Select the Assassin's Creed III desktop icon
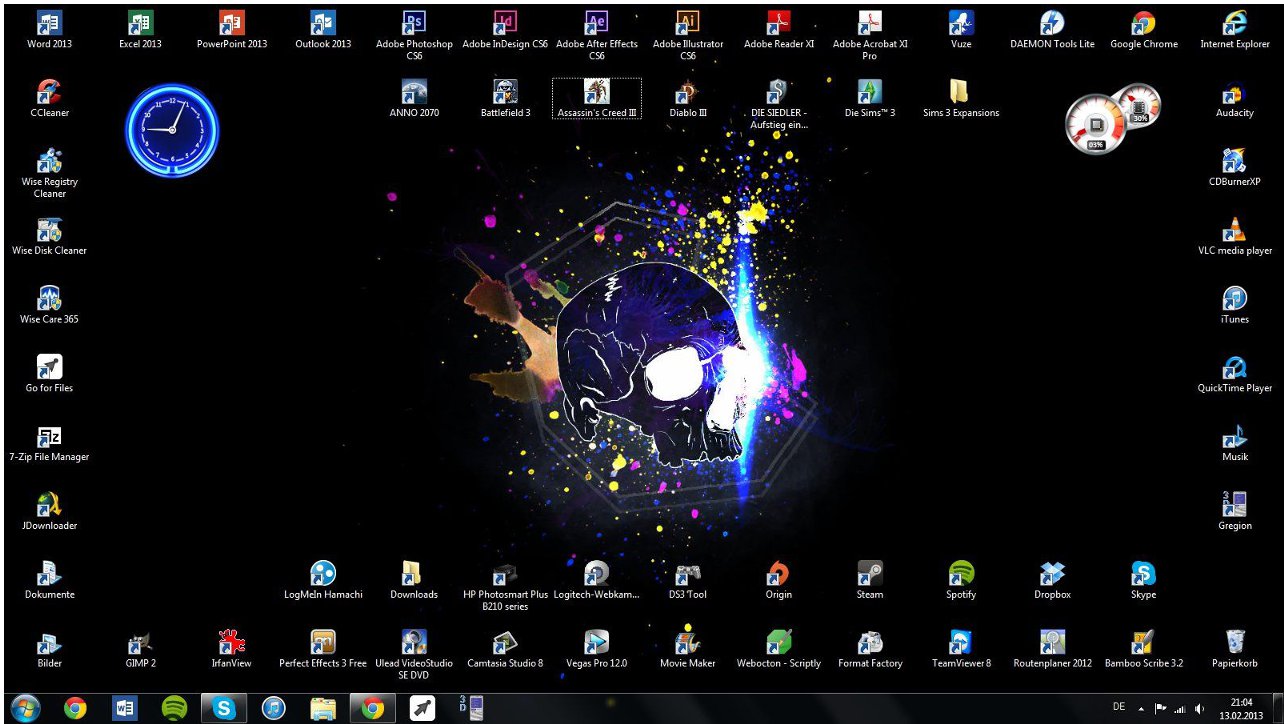Screen dimensions: 1284x724 pos(597,94)
